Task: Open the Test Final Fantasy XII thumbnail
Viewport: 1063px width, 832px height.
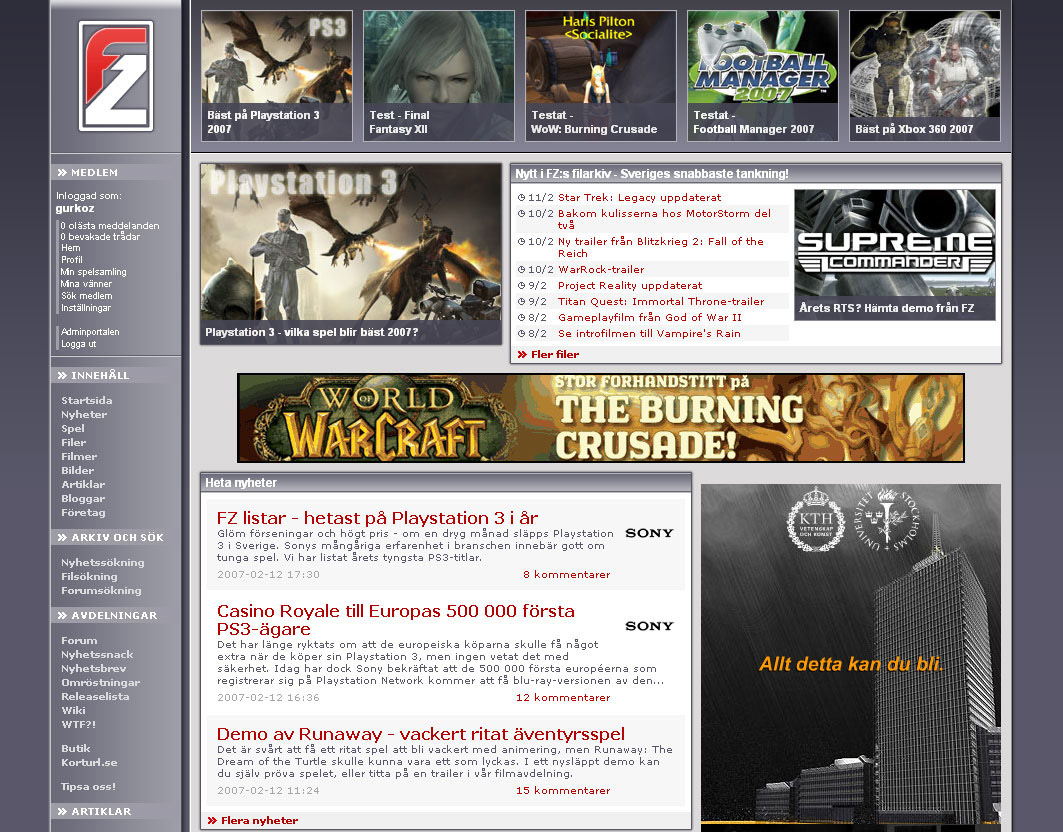Action: click(439, 76)
